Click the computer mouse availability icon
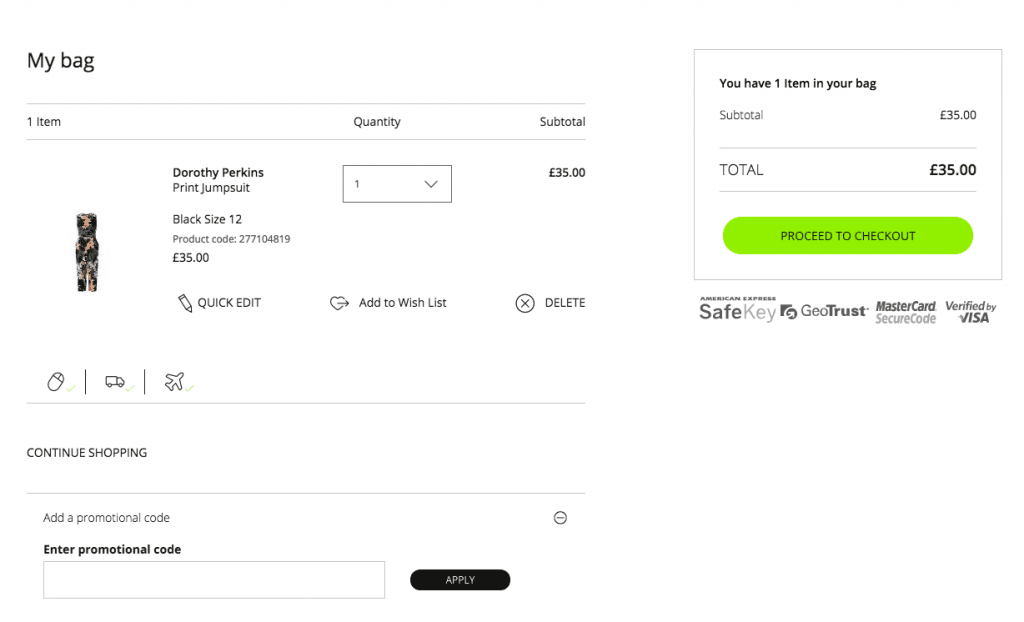Image resolution: width=1024 pixels, height=622 pixels. coord(57,382)
